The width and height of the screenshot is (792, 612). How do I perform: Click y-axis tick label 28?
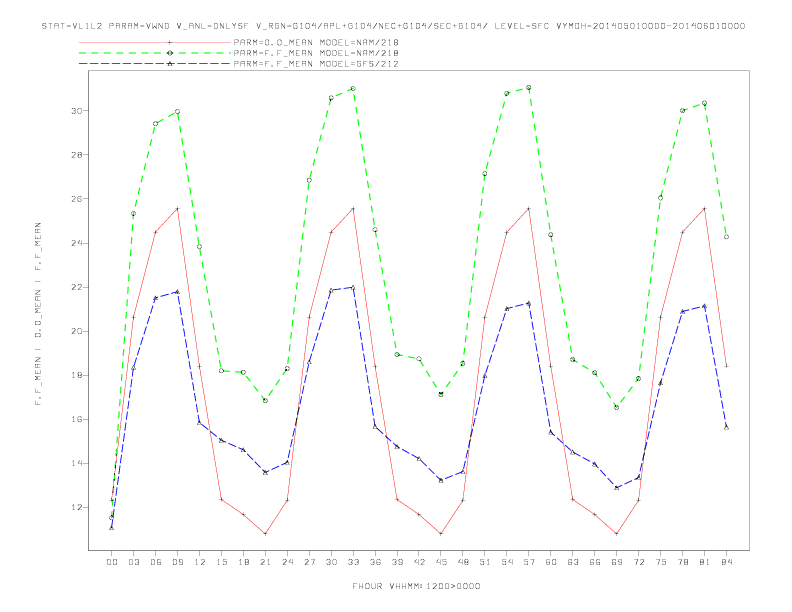pos(76,155)
